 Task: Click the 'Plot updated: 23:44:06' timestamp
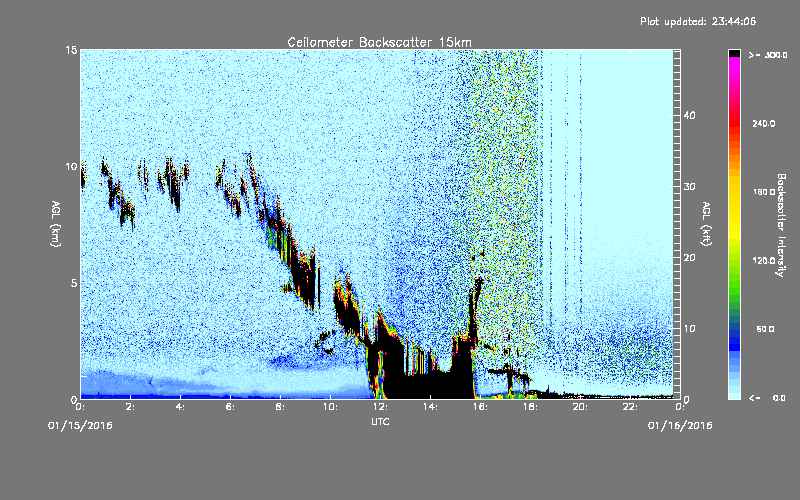click(x=698, y=21)
